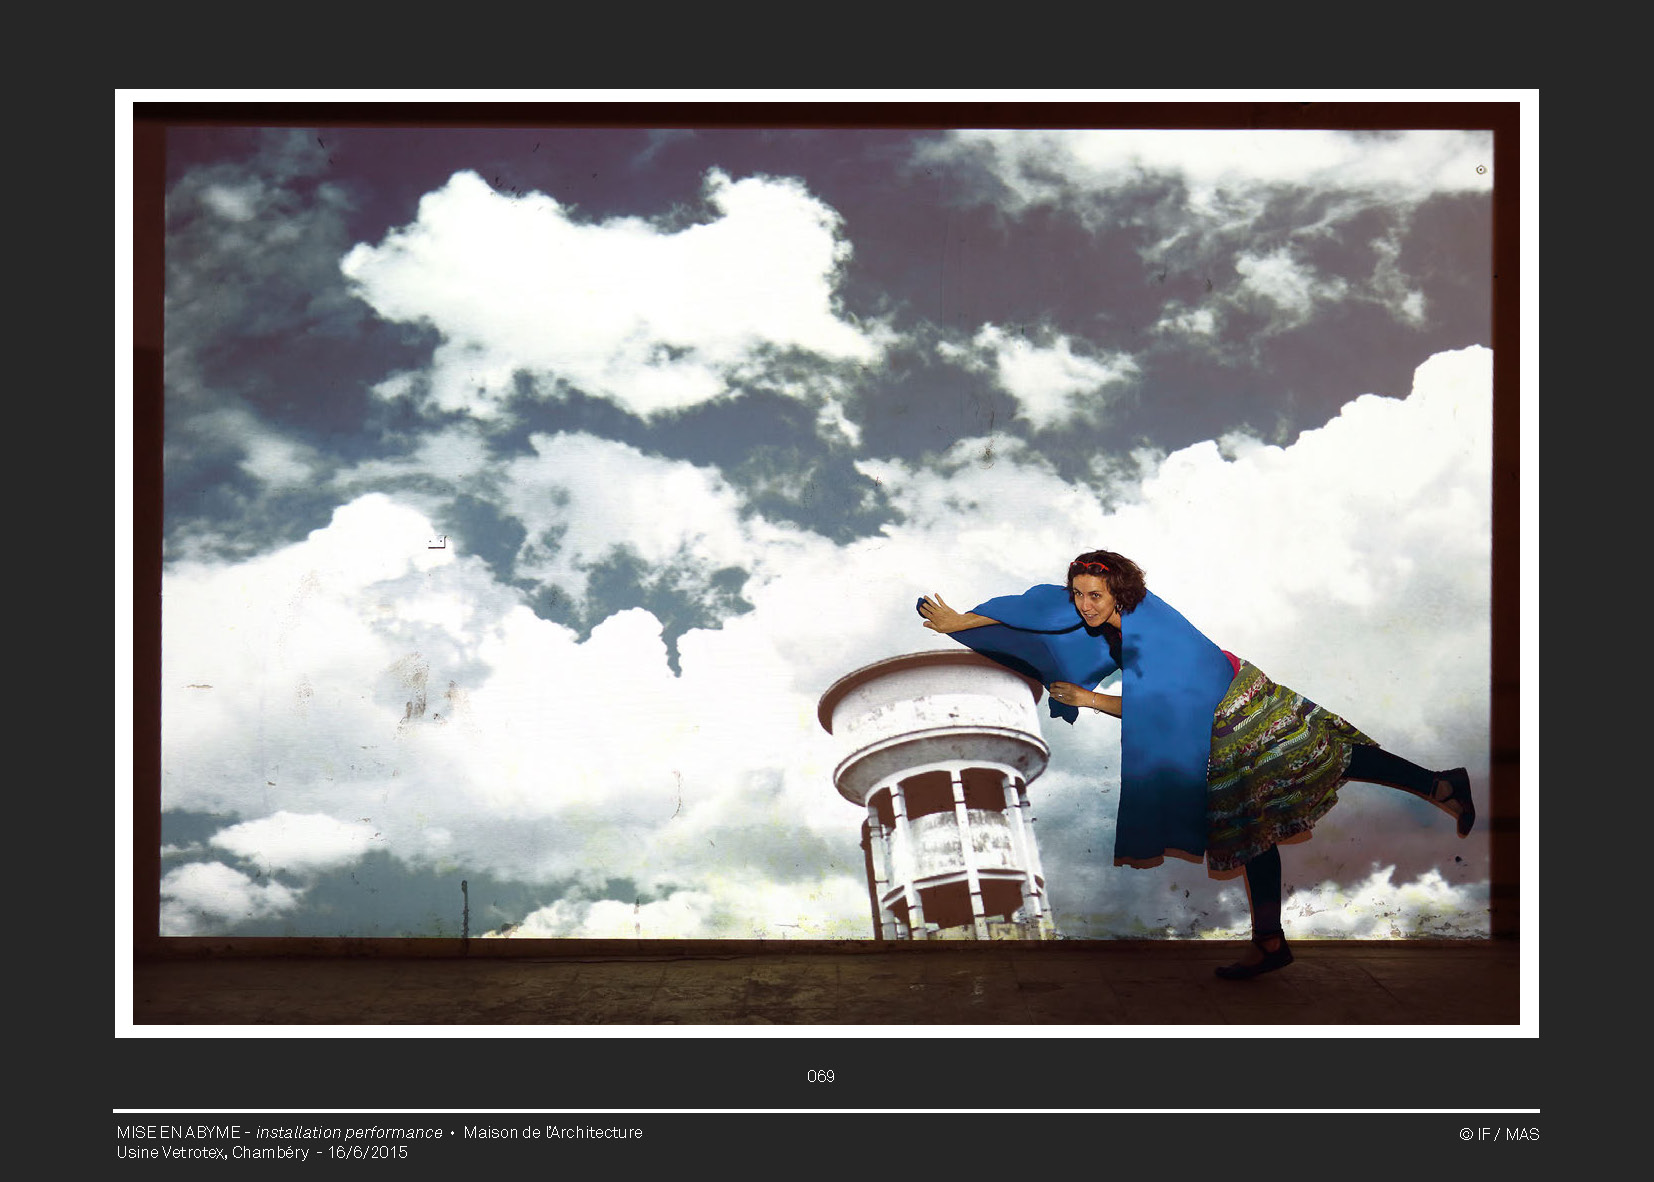
Task: Click the italic 'installation performance' text
Action: pos(349,1132)
